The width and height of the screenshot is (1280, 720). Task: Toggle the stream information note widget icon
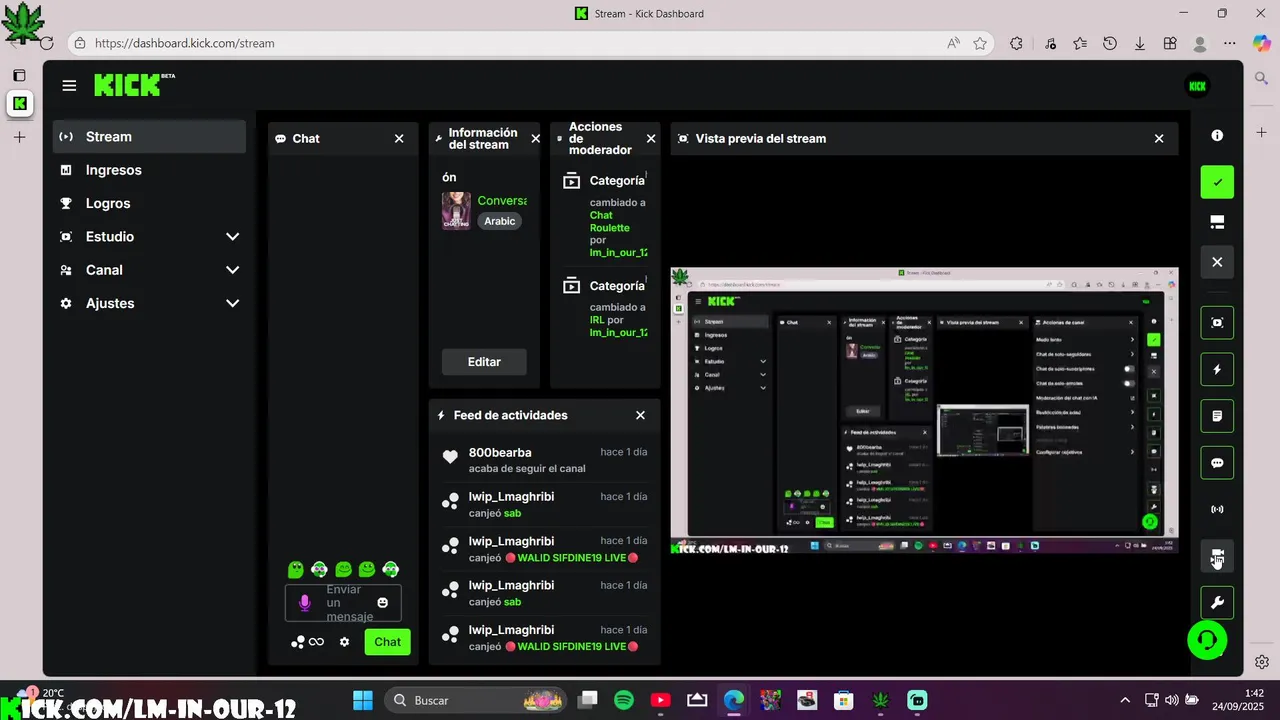point(1217,416)
